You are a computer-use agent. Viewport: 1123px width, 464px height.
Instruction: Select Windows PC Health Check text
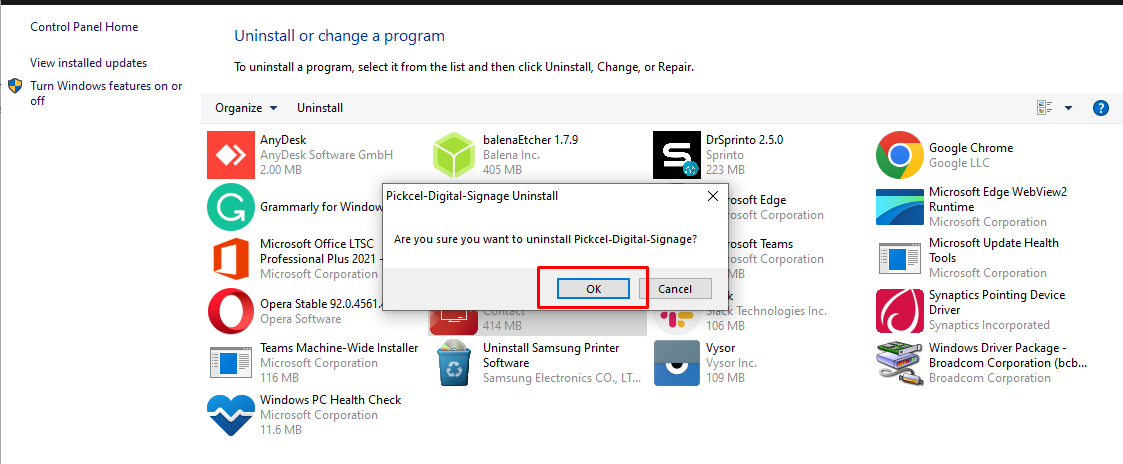coord(331,400)
